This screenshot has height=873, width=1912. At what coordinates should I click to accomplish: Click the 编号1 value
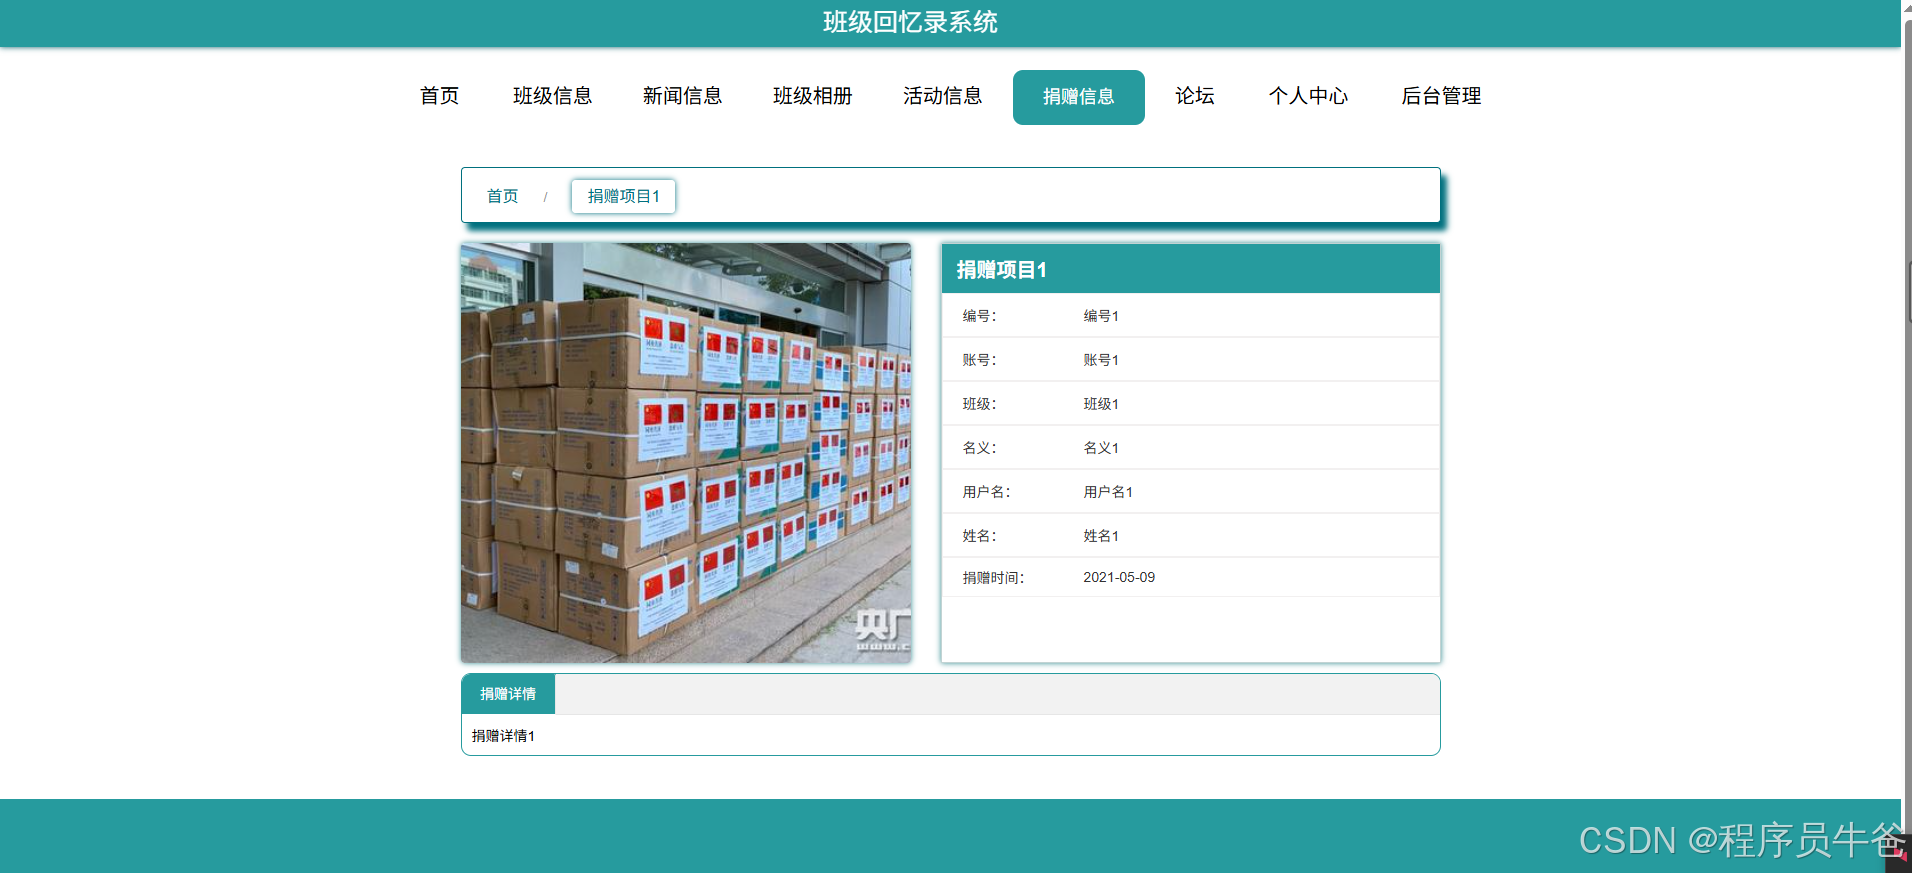[1101, 316]
